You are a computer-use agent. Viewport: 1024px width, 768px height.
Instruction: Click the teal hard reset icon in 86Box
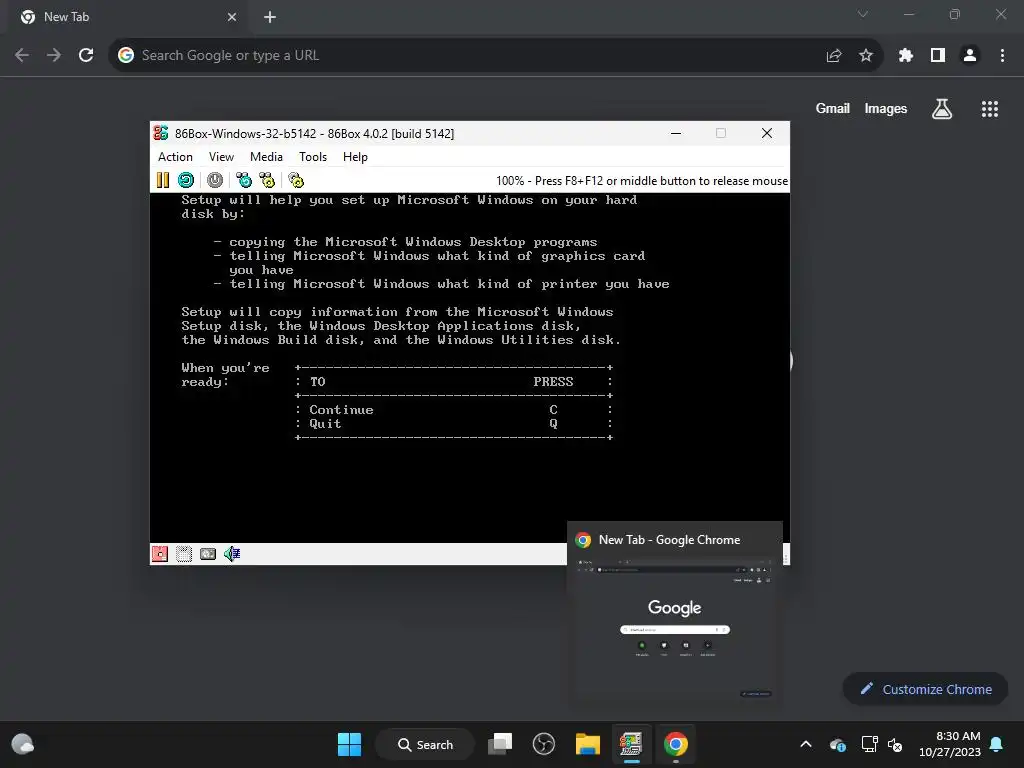tap(186, 180)
